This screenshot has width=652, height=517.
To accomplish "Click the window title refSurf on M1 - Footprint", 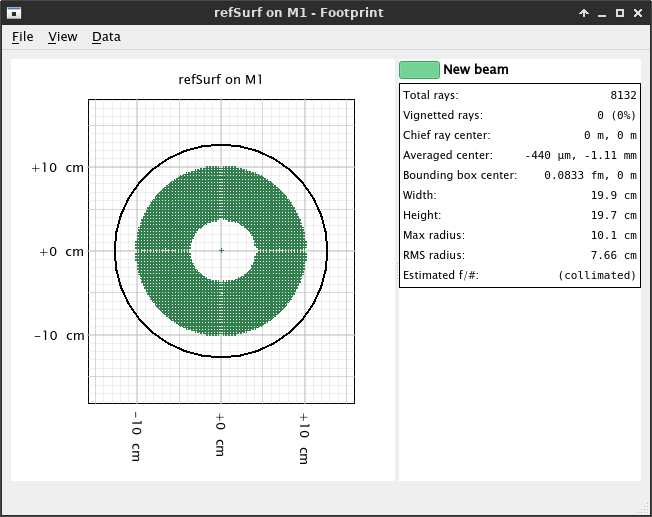I will pyautogui.click(x=299, y=13).
